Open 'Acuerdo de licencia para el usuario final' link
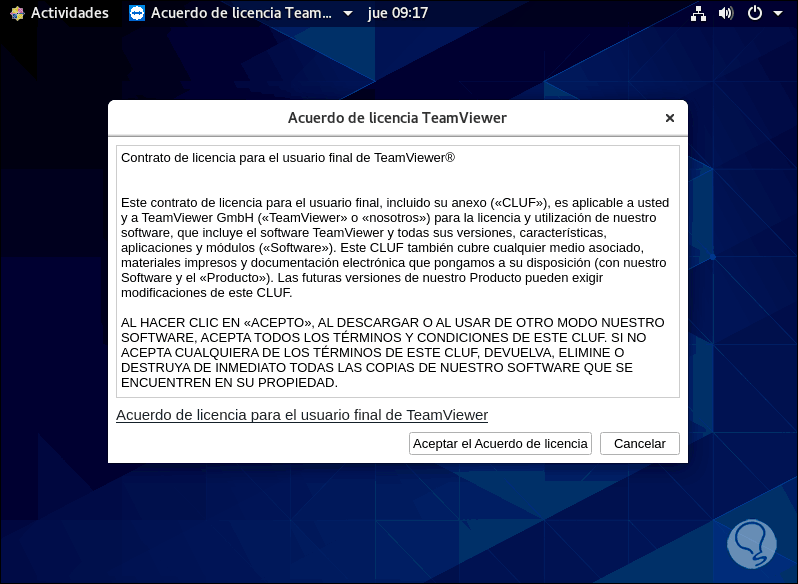The width and height of the screenshot is (798, 584). click(x=302, y=415)
